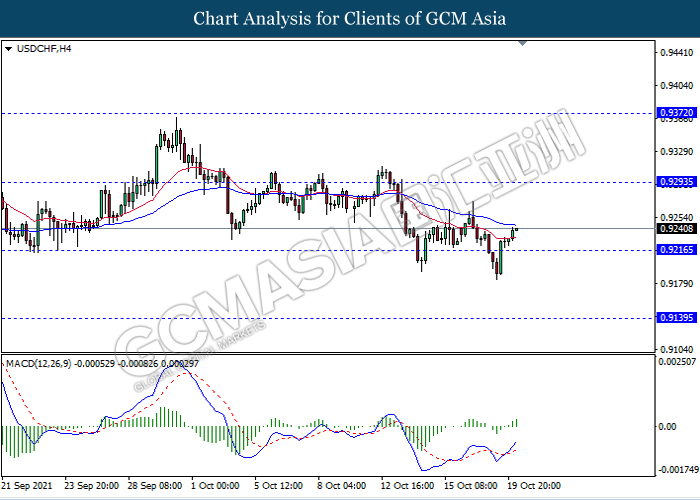Click the 0.91040 price axis value
Image resolution: width=700 pixels, height=500 pixels.
pyautogui.click(x=677, y=350)
